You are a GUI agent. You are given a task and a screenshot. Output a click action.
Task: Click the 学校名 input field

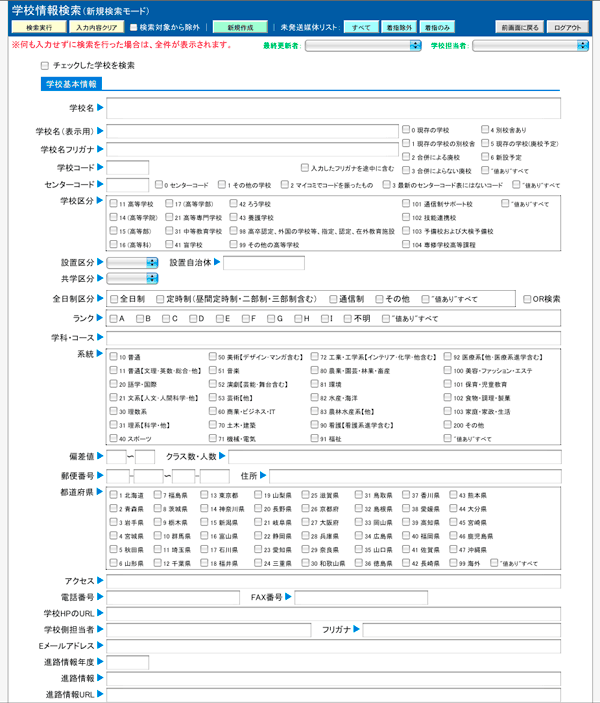pos(333,108)
